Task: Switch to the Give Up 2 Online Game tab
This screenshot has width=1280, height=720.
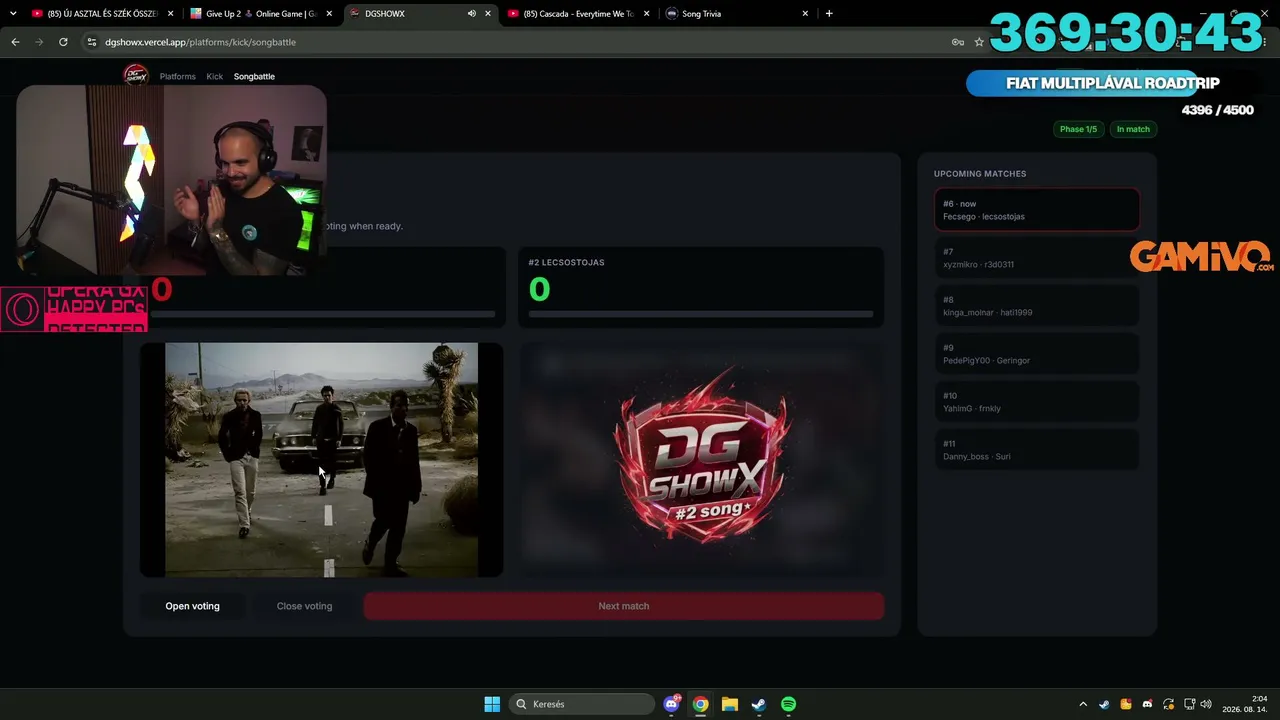Action: click(261, 14)
